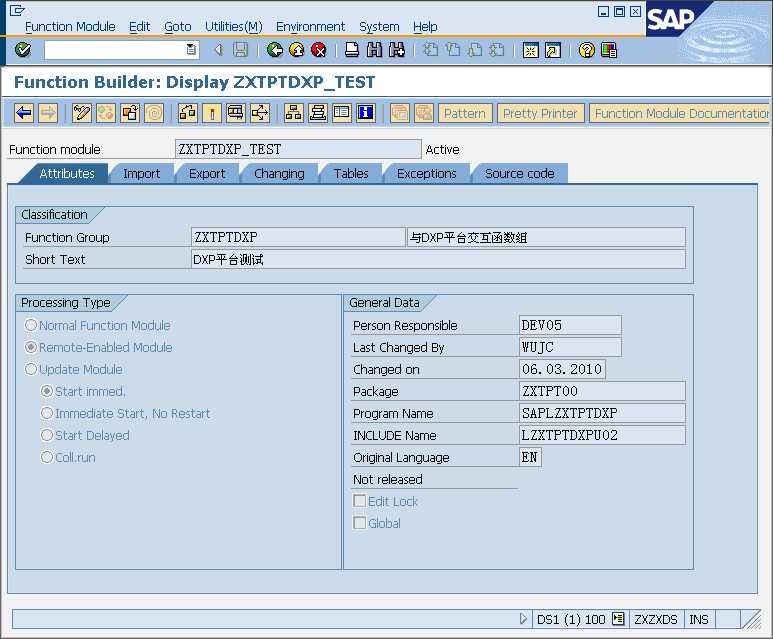
Task: Activate the function module icon
Action: (212, 113)
